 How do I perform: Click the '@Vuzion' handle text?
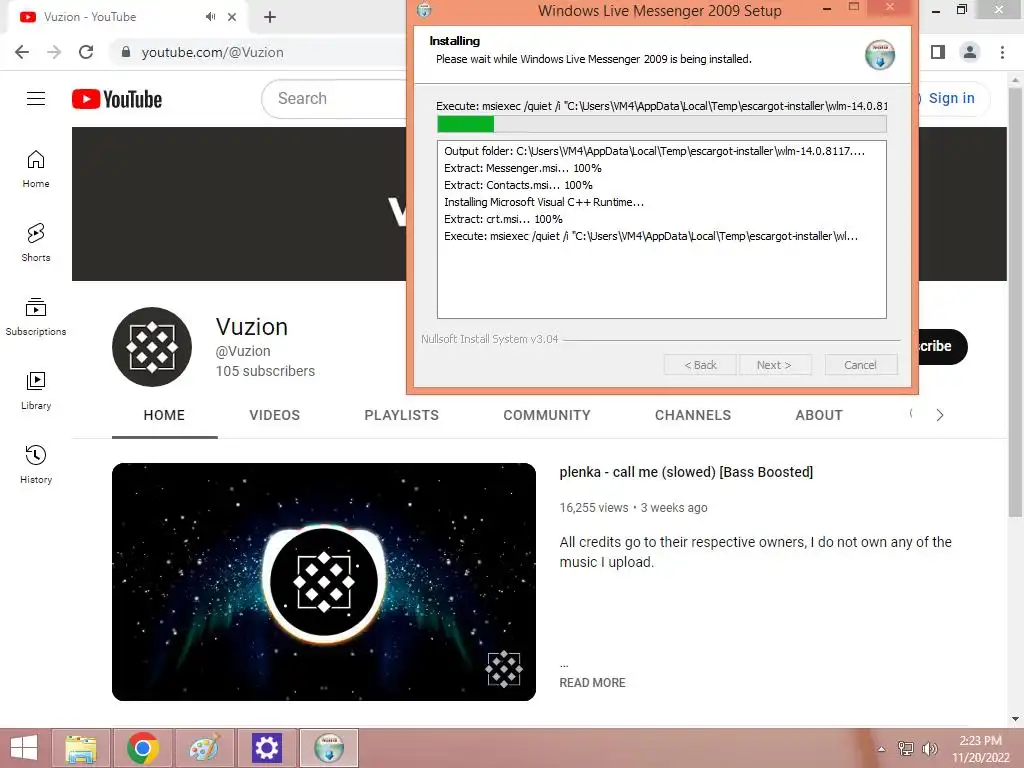[x=243, y=351]
